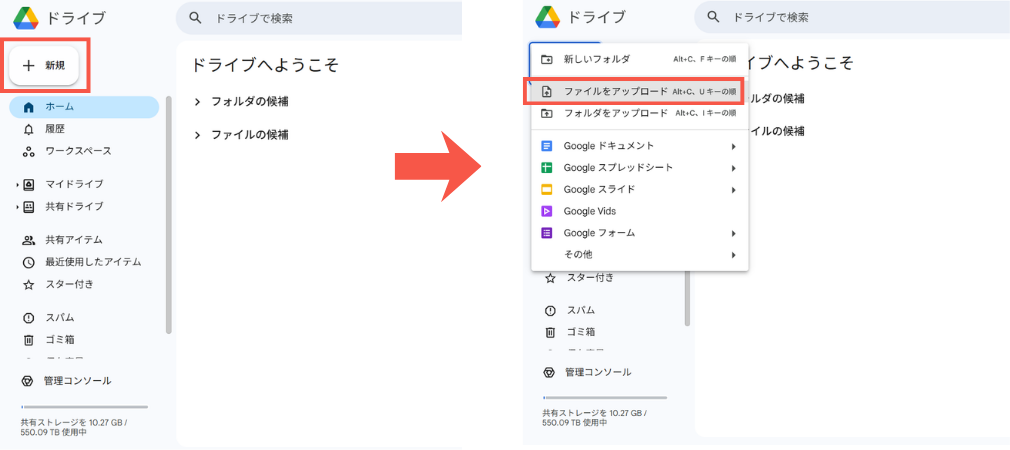Click the storage usage bar in right screenshot
Image resolution: width=1010 pixels, height=450 pixels.
(605, 398)
